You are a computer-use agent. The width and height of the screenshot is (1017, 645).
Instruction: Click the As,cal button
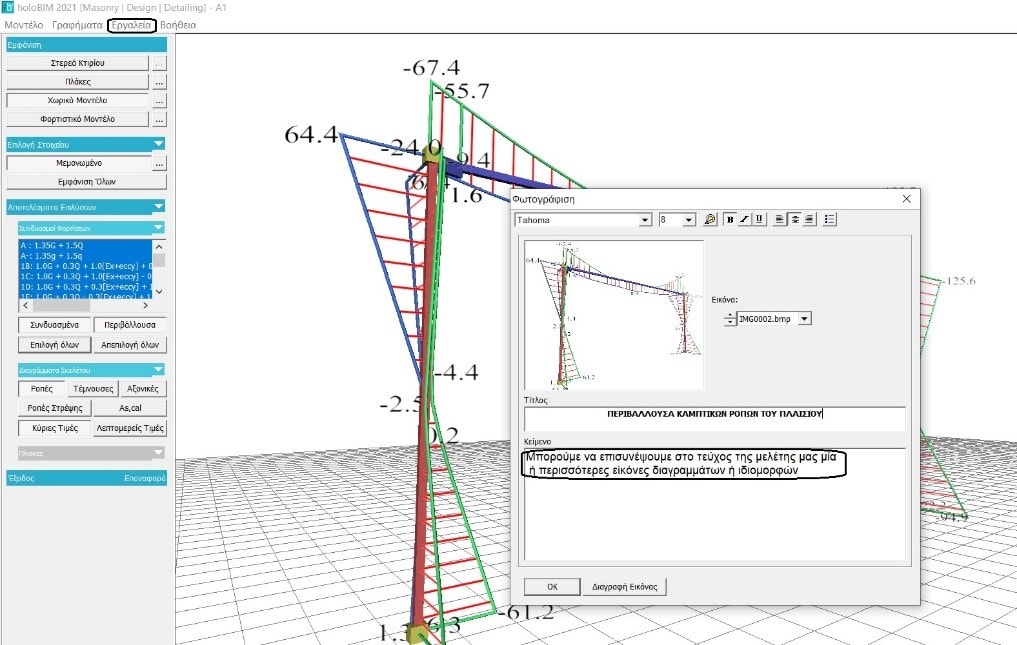pos(130,408)
